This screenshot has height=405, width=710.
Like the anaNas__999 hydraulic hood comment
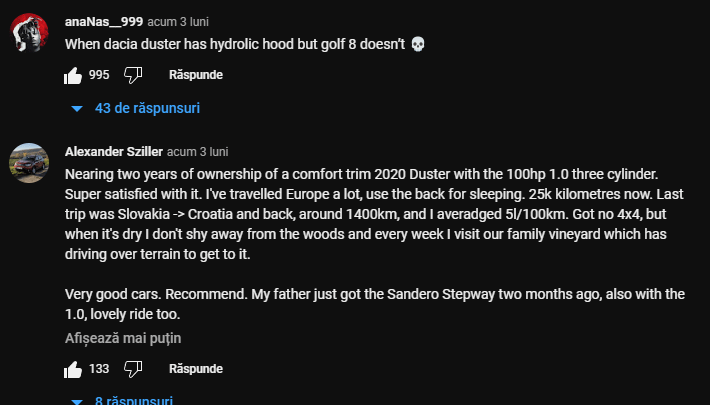[x=72, y=75]
